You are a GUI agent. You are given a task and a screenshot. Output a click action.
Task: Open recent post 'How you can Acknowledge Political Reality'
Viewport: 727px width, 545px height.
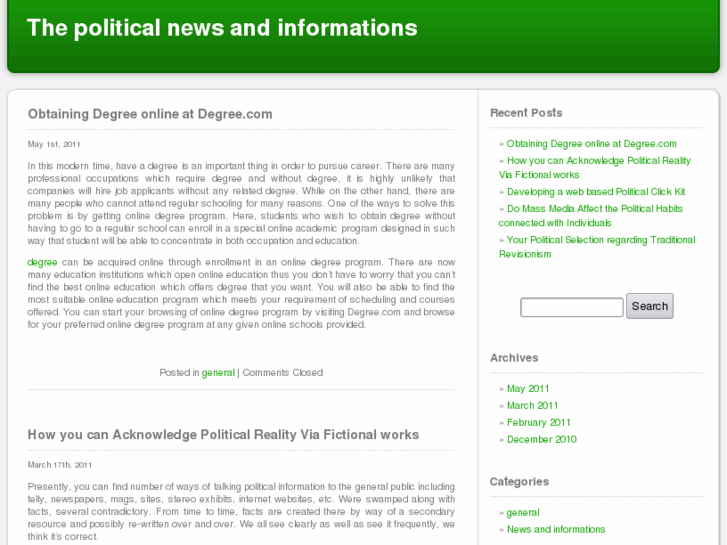pyautogui.click(x=595, y=167)
